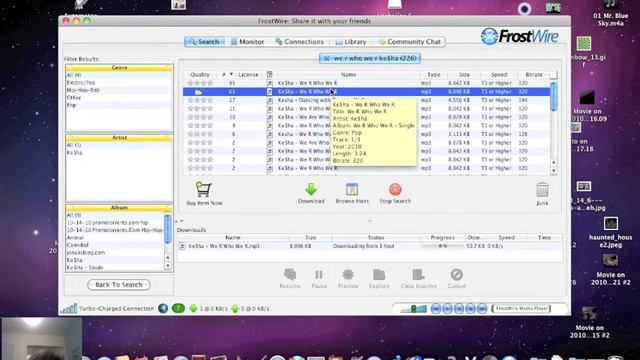Sort results by Speed column header

499,75
